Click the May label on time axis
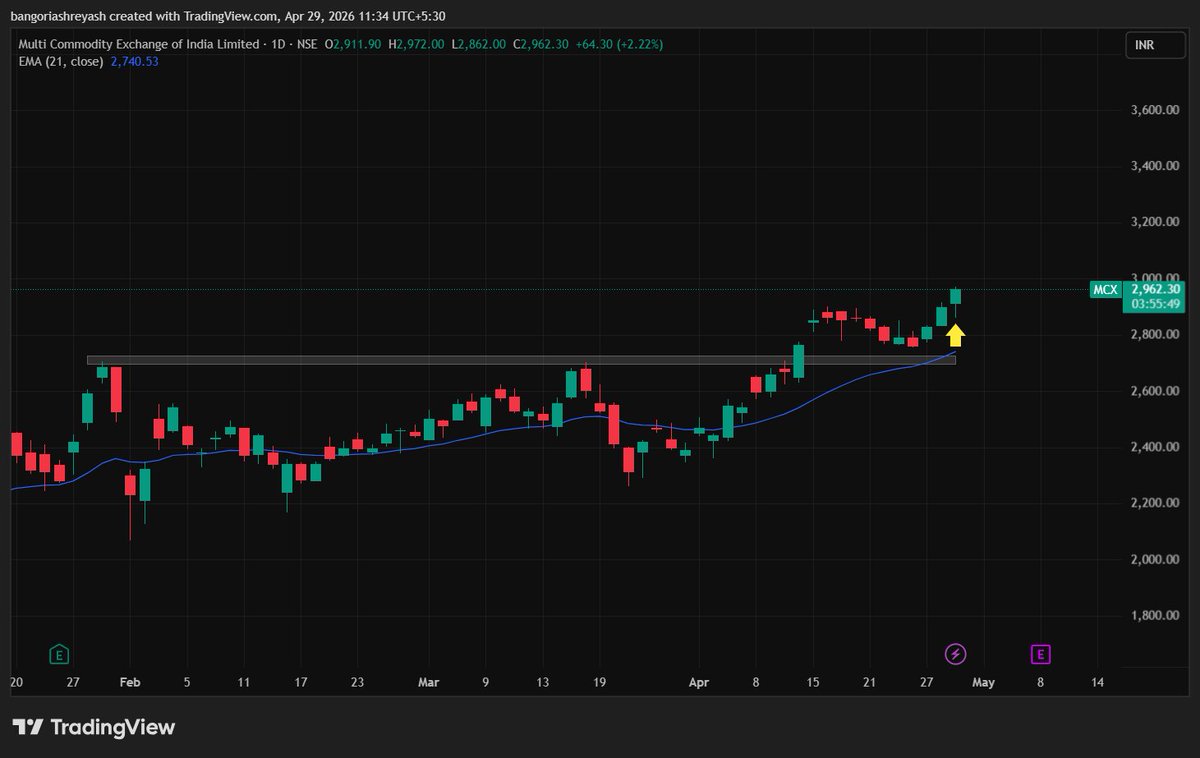 pos(984,683)
